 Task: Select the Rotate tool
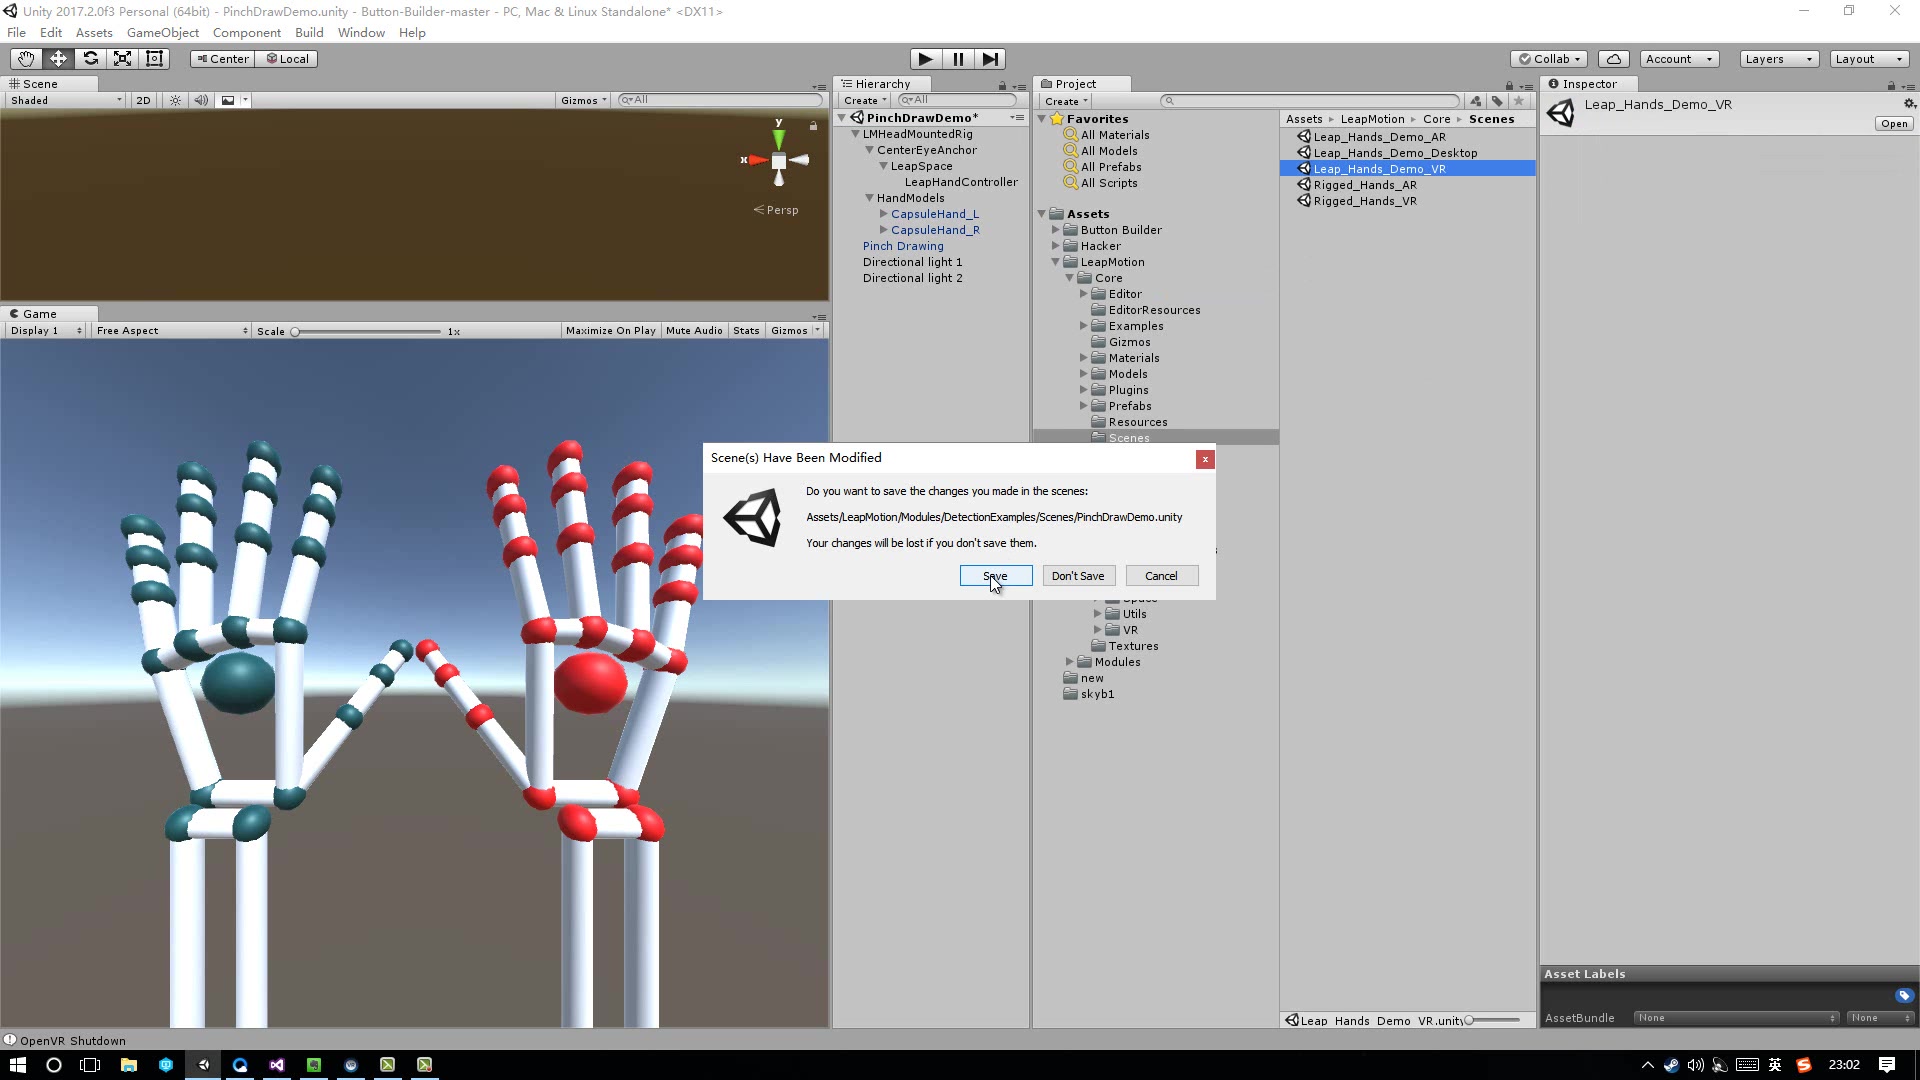pos(91,58)
